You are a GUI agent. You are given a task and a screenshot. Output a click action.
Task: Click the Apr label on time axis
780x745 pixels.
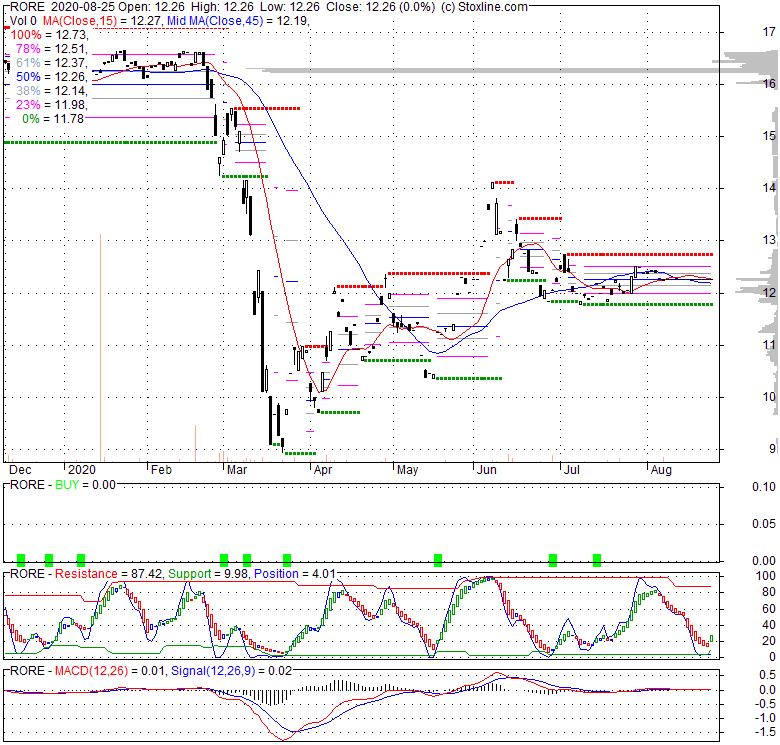323,470
